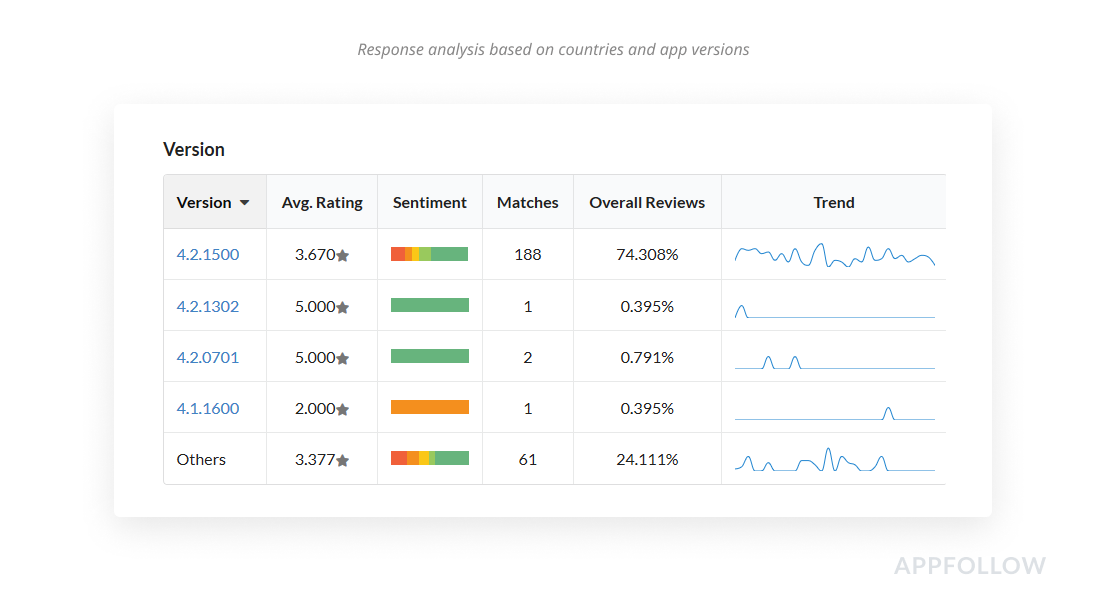1106x614 pixels.
Task: Click the Others row sentiment bar
Action: pyautogui.click(x=430, y=458)
